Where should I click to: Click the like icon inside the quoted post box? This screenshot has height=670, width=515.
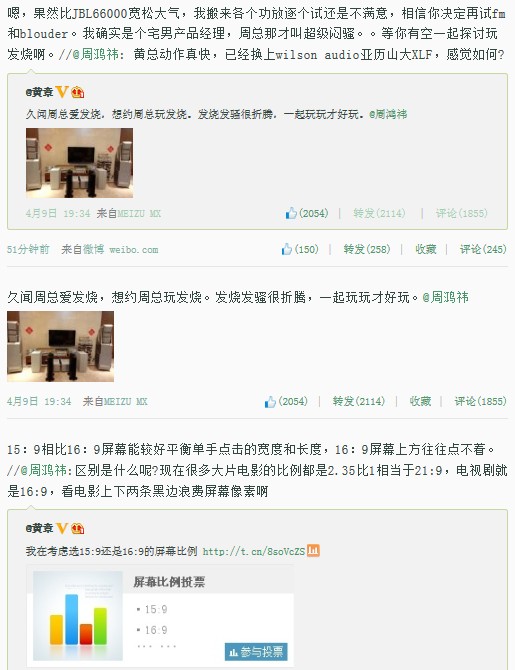(x=291, y=213)
